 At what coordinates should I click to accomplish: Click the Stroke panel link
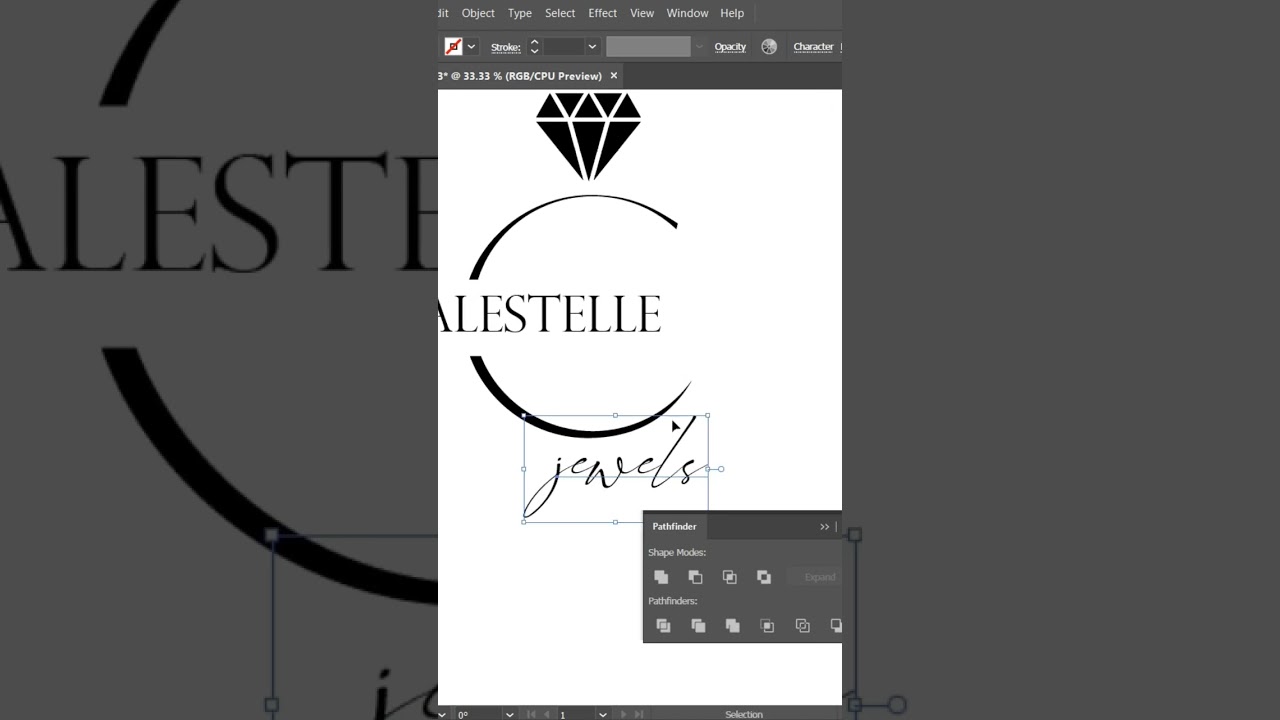(505, 47)
